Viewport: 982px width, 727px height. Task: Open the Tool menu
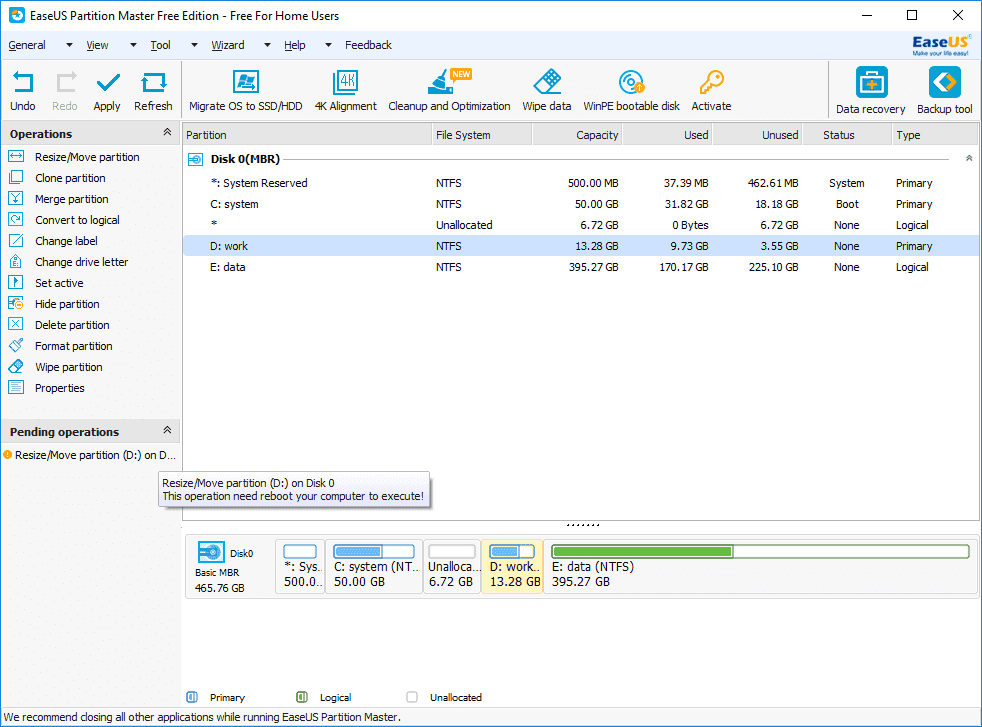click(160, 45)
